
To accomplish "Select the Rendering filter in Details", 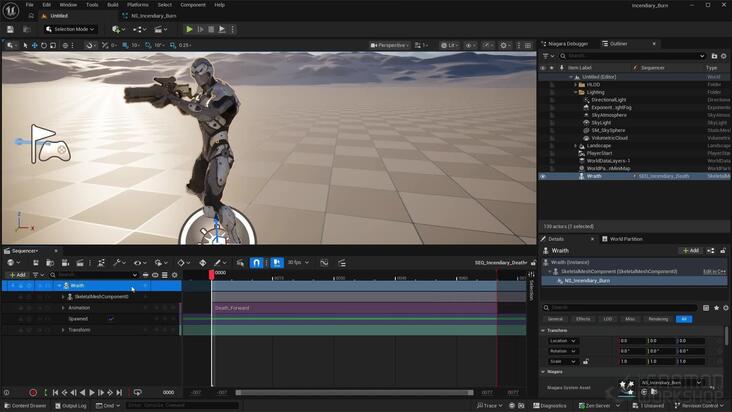I will coord(658,319).
